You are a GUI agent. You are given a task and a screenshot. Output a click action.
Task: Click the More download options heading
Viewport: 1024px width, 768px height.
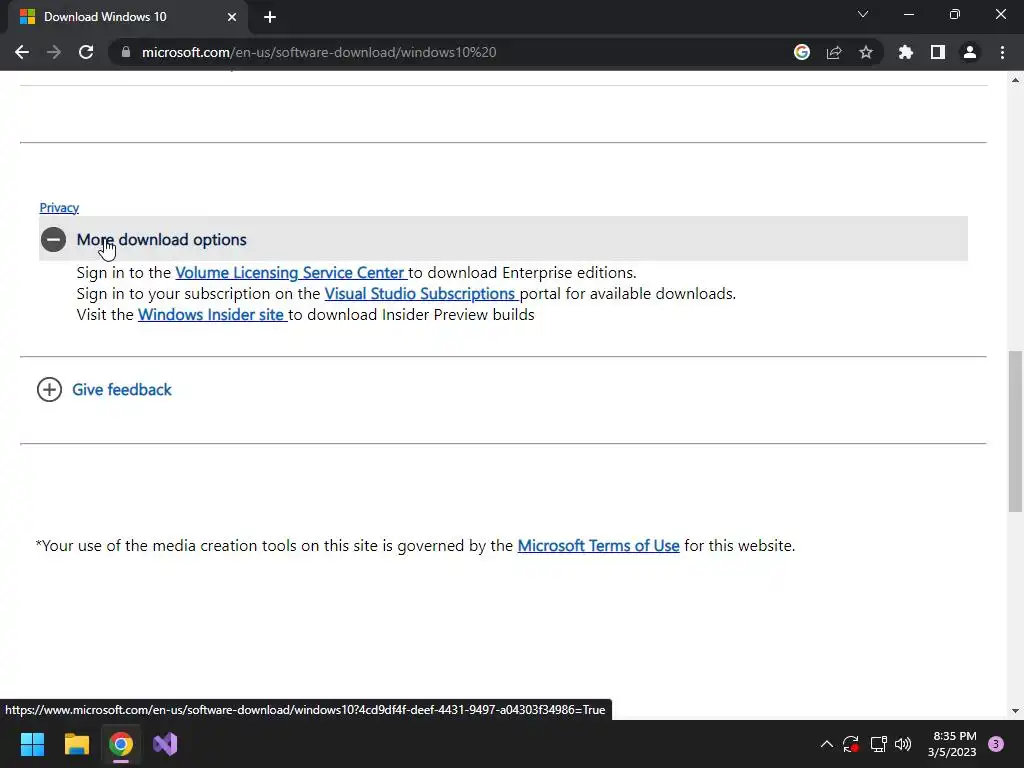click(x=161, y=240)
